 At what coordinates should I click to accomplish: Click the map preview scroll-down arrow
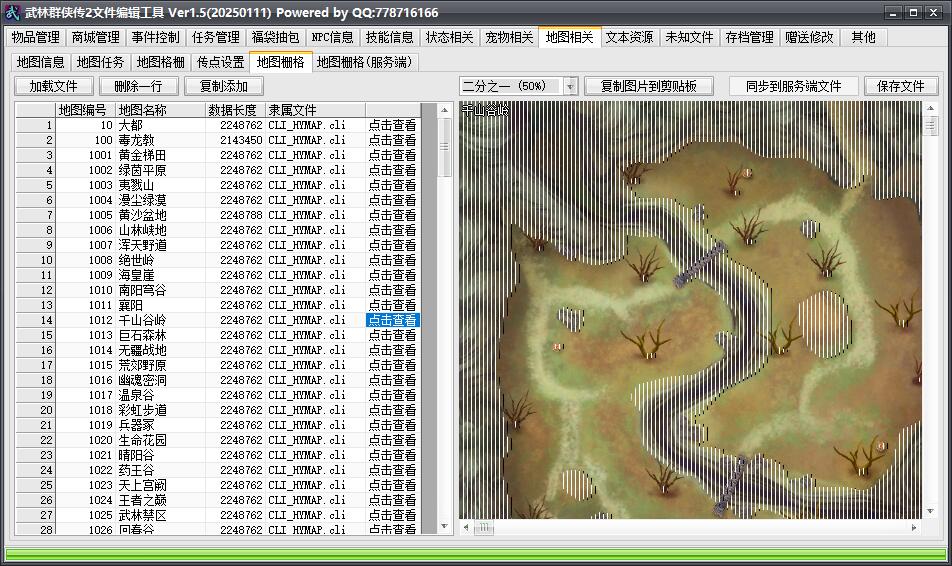pos(930,511)
